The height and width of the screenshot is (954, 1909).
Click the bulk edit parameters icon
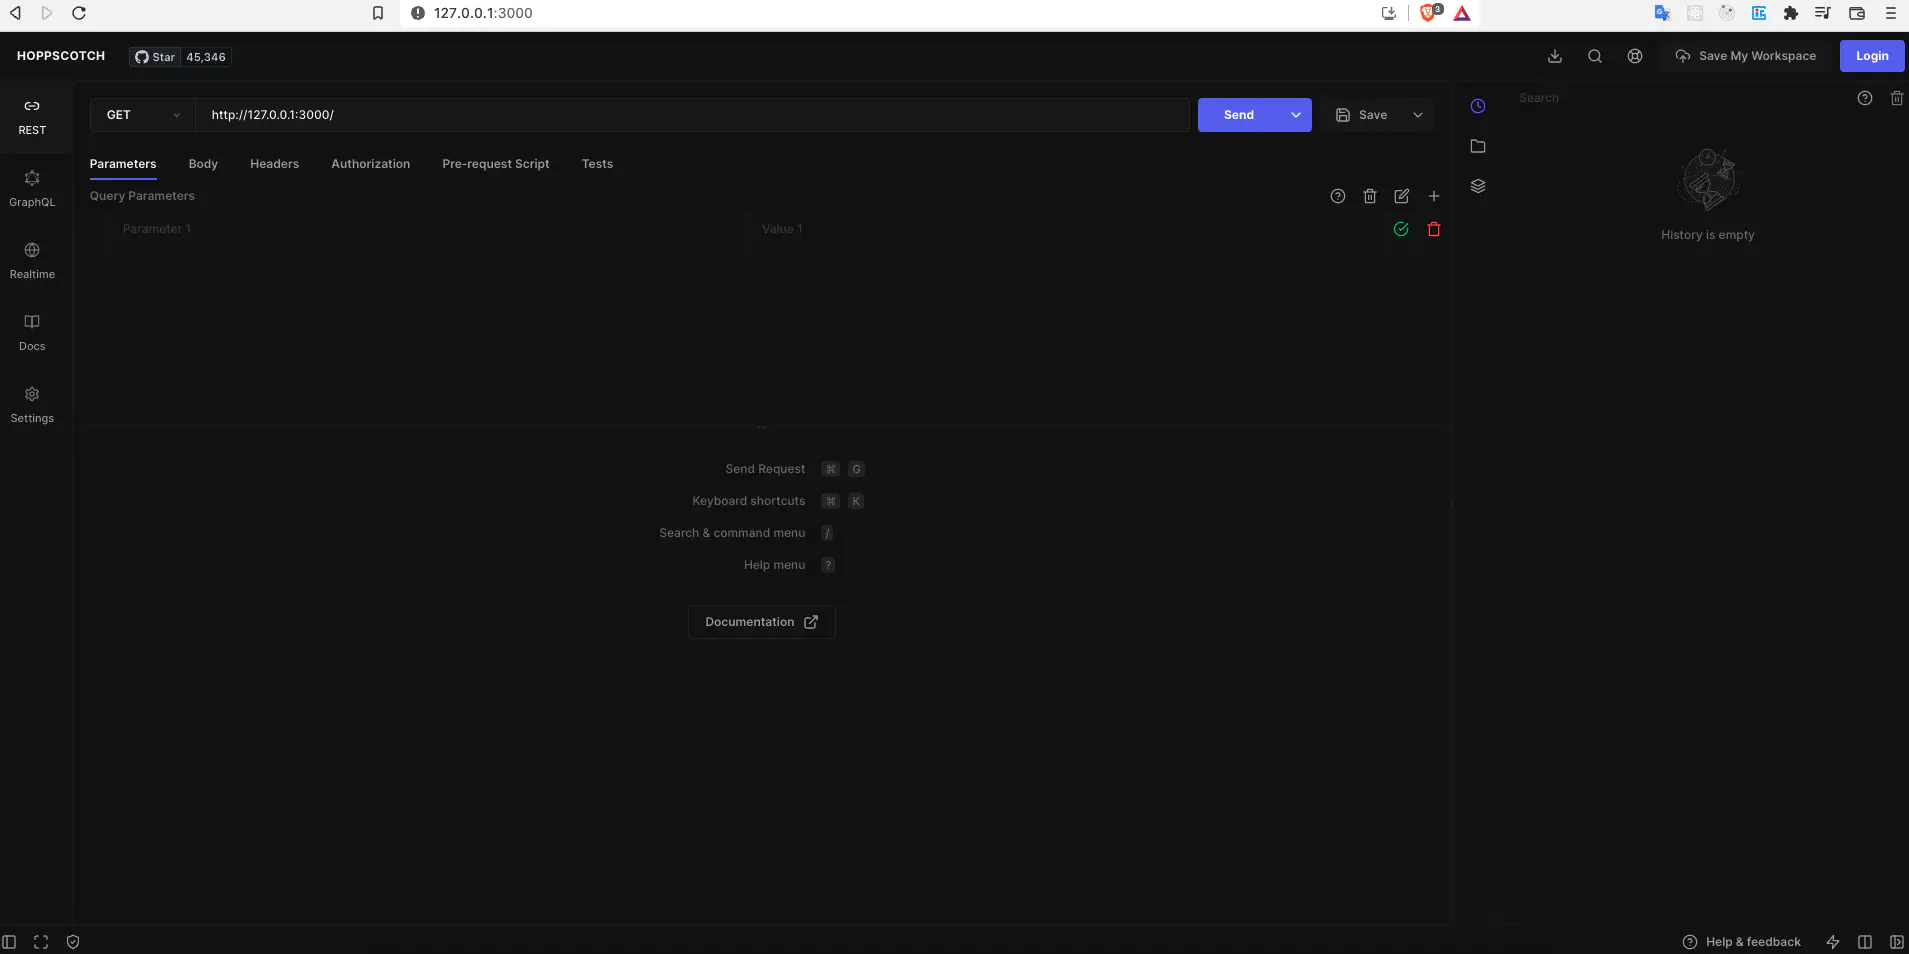click(x=1401, y=196)
